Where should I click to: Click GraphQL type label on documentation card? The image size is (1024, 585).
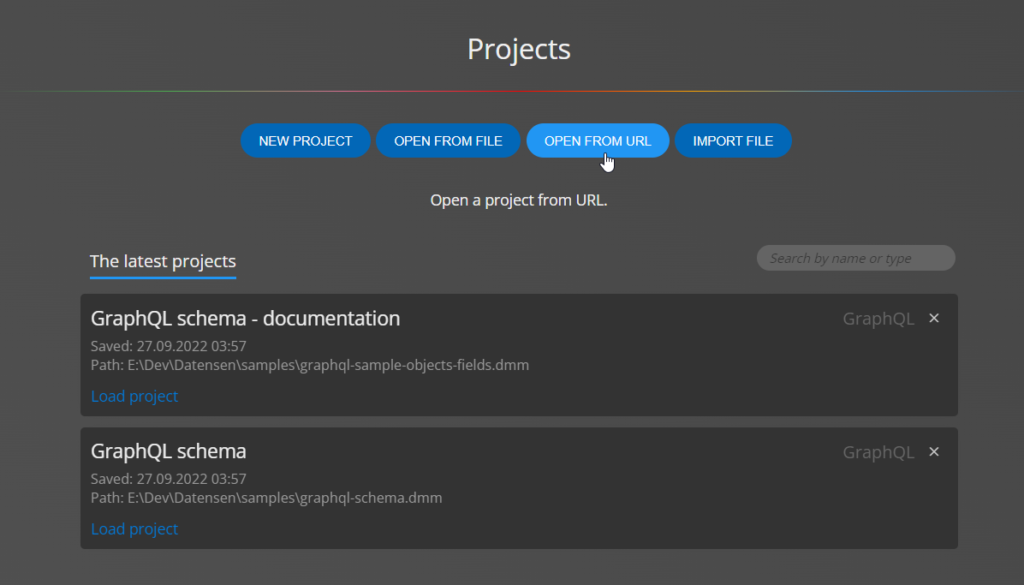tap(878, 319)
